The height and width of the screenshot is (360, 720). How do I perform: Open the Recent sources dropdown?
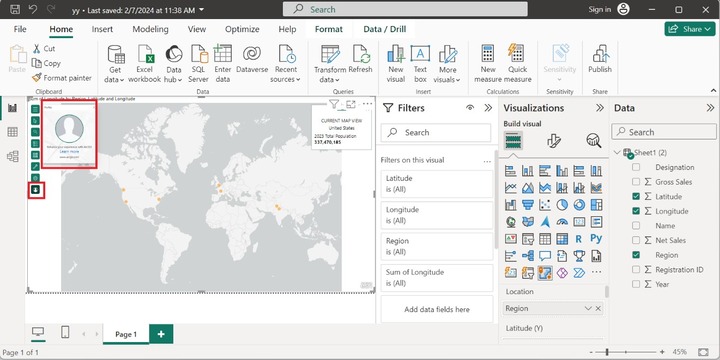tap(286, 64)
